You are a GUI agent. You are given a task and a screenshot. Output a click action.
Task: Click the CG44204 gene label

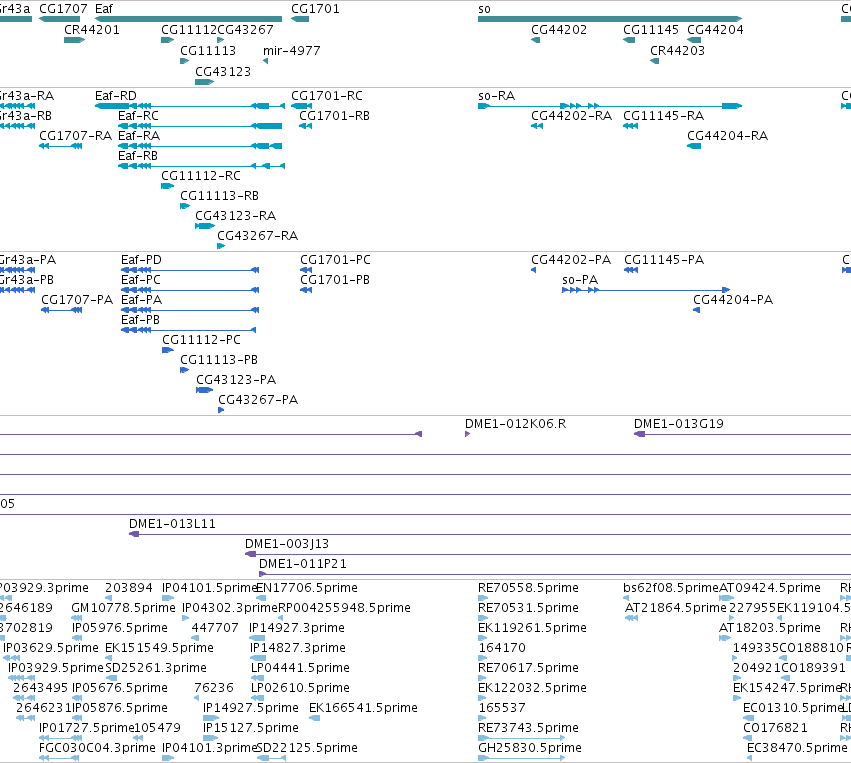[x=715, y=30]
